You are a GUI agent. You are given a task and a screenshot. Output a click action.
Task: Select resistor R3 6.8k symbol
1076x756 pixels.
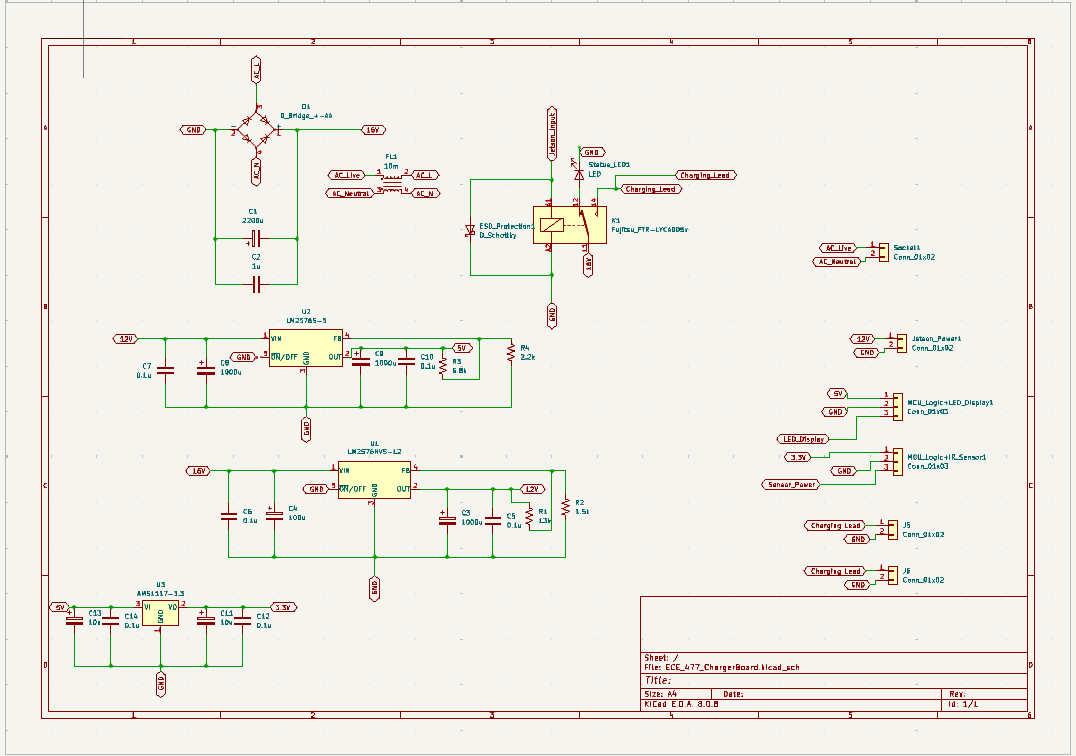coord(443,366)
